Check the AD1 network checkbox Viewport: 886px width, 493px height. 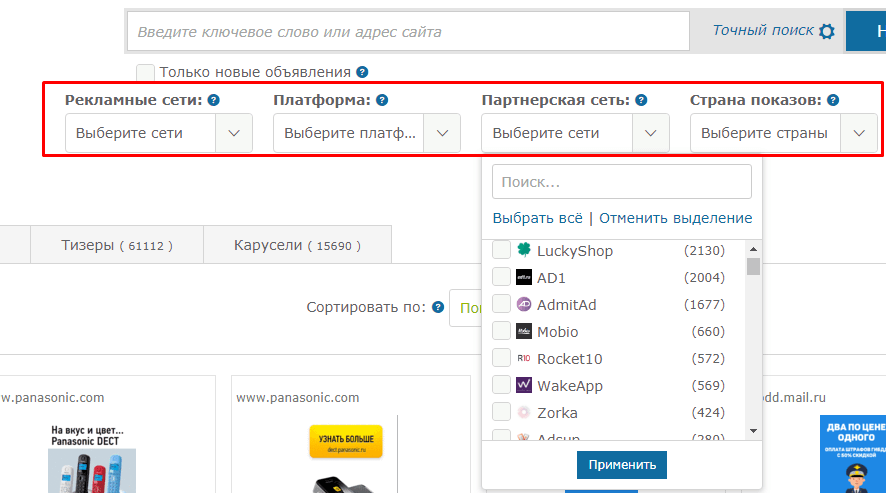pyautogui.click(x=501, y=276)
